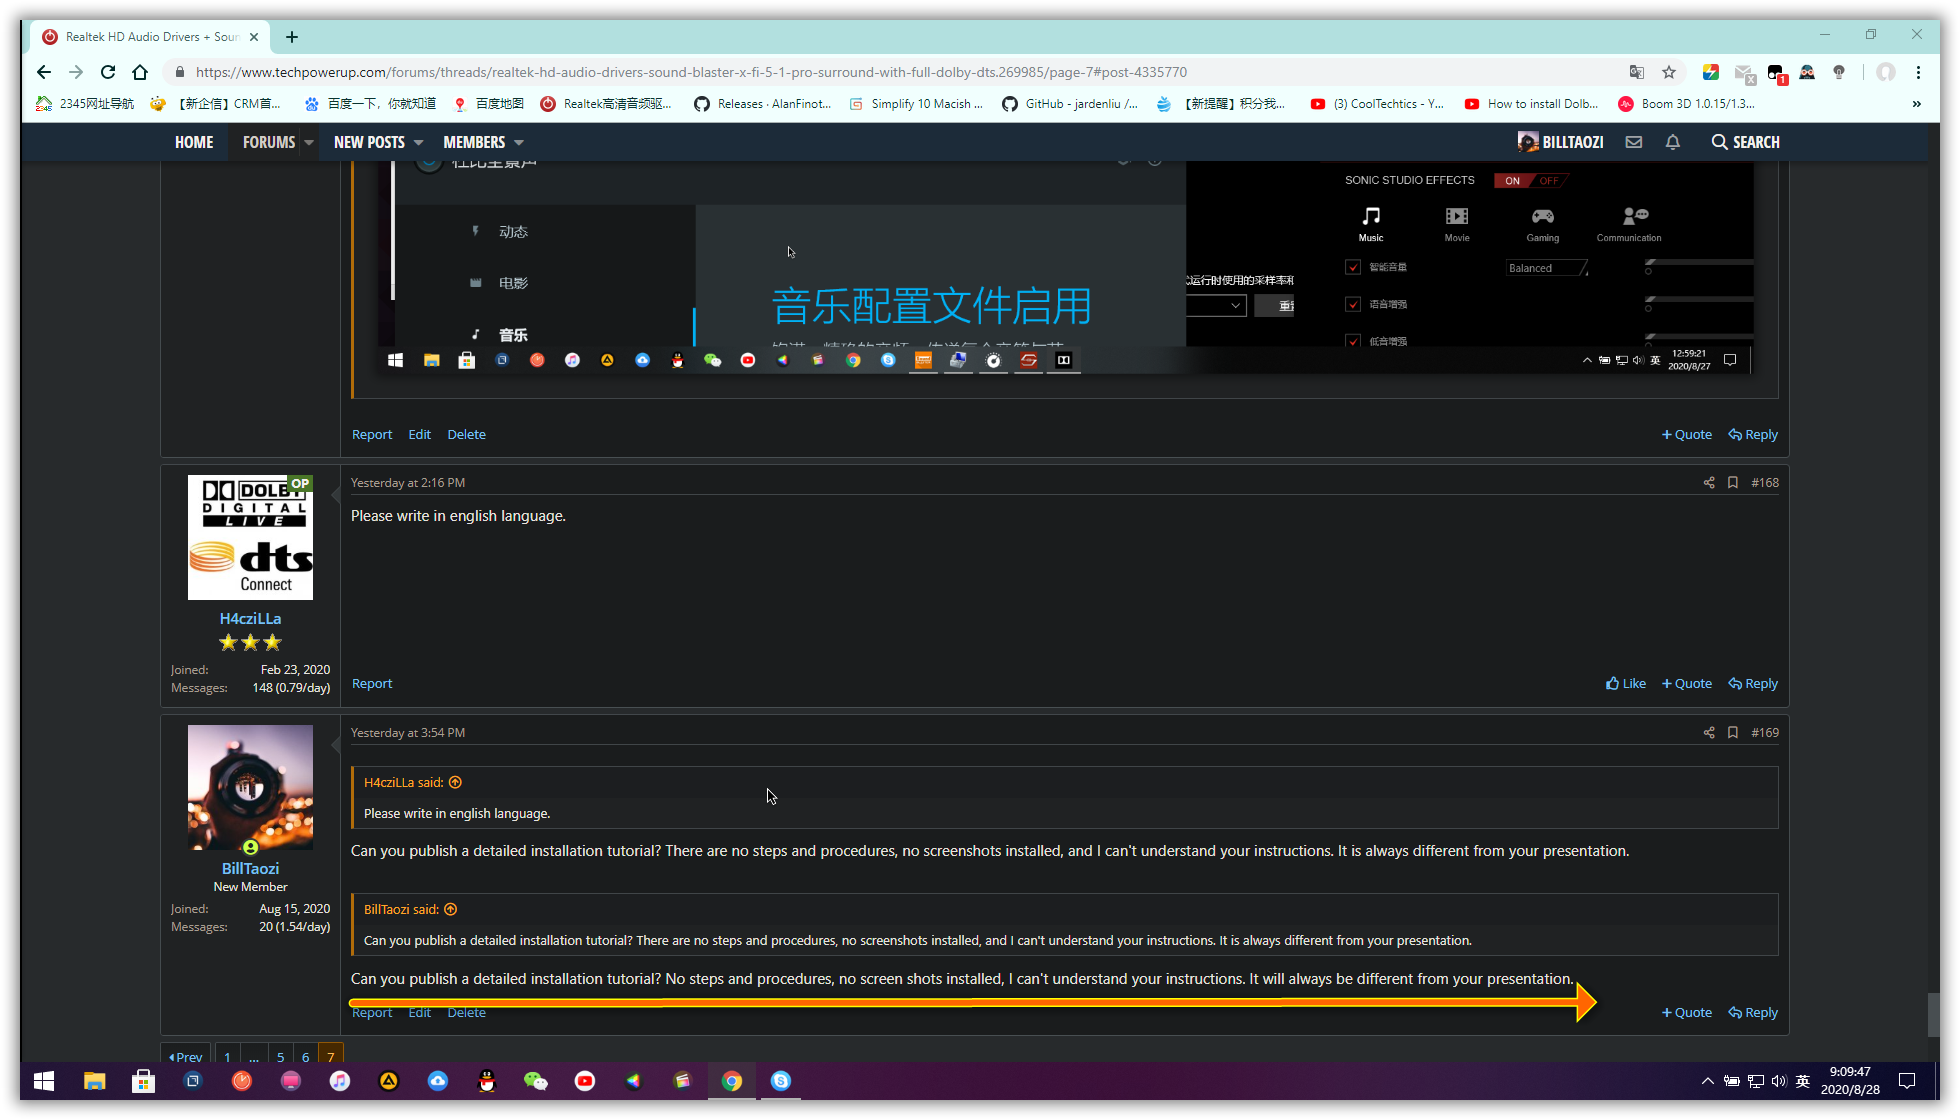Image resolution: width=1960 pixels, height=1120 pixels.
Task: Share post #169 via share icon
Action: [1709, 733]
